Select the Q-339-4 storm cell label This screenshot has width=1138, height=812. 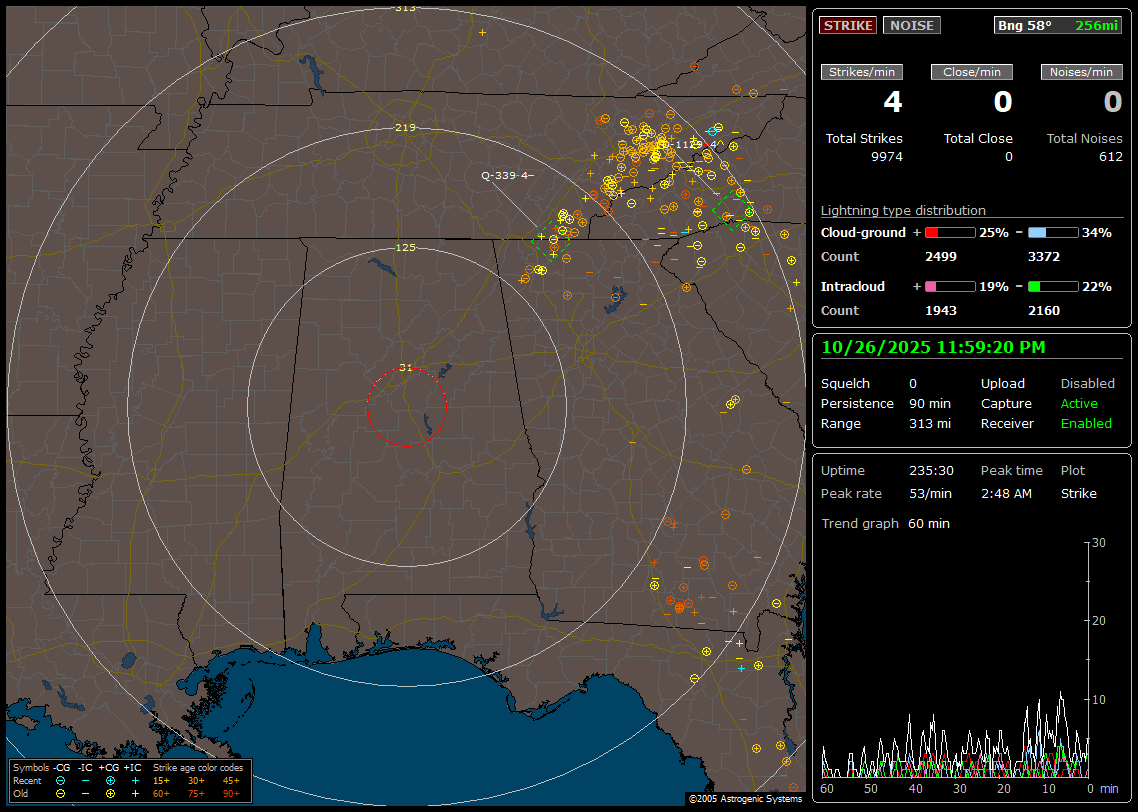(504, 176)
